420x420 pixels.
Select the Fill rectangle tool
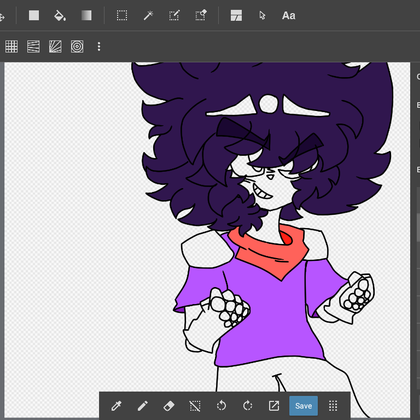(34, 15)
